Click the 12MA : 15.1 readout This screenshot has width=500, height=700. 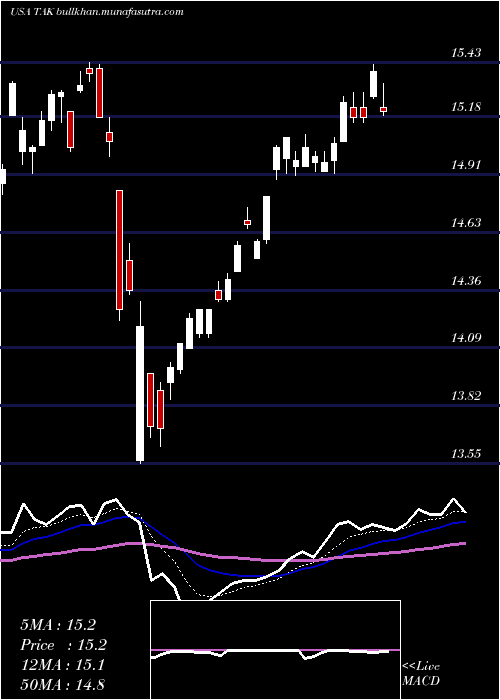(62, 665)
